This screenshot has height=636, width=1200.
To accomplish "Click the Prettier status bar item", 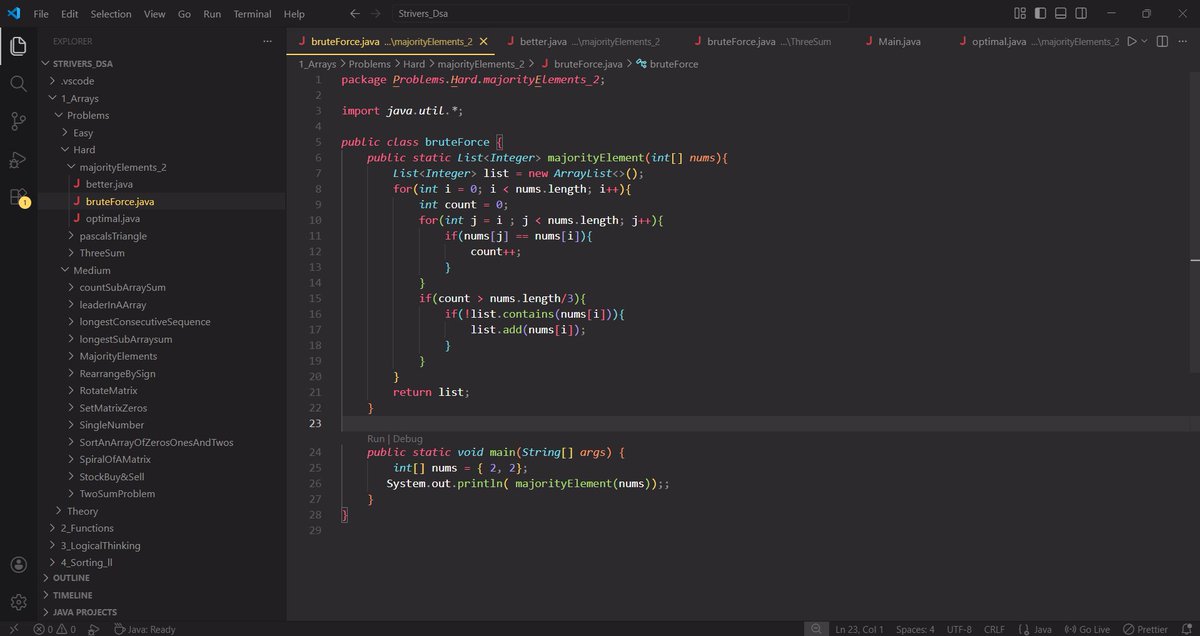I will (1145, 629).
